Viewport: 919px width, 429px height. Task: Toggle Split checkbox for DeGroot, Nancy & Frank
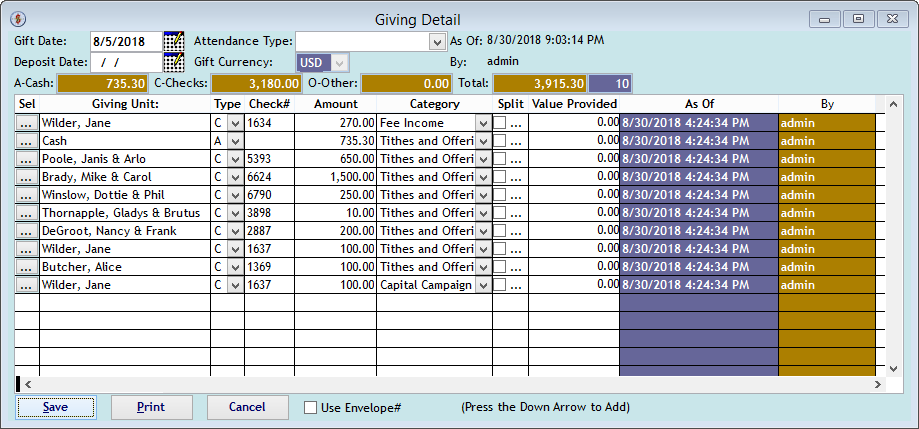[x=500, y=231]
